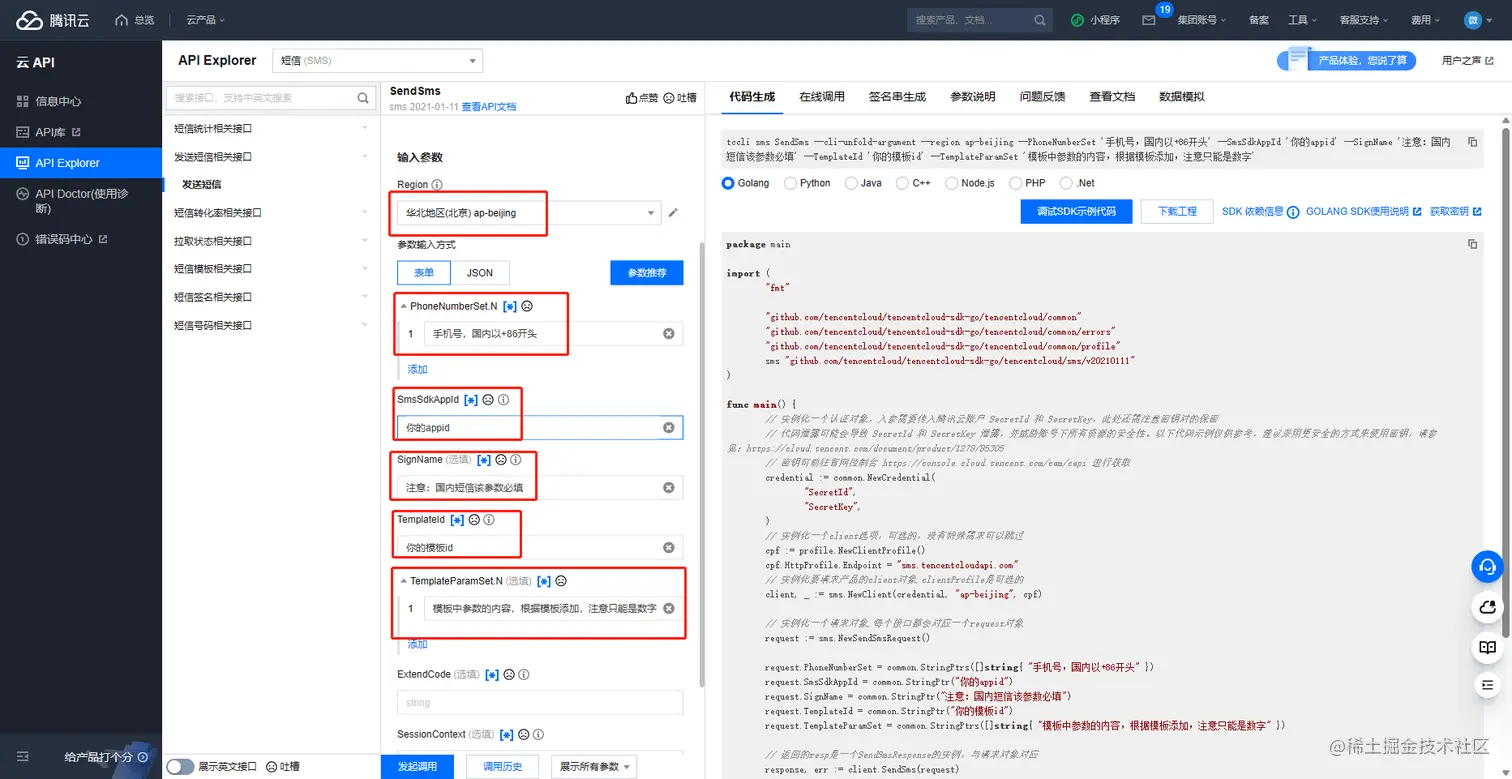Click the info icon beside SDK 依赖信息
Screen dimensions: 1512x779
[1293, 212]
